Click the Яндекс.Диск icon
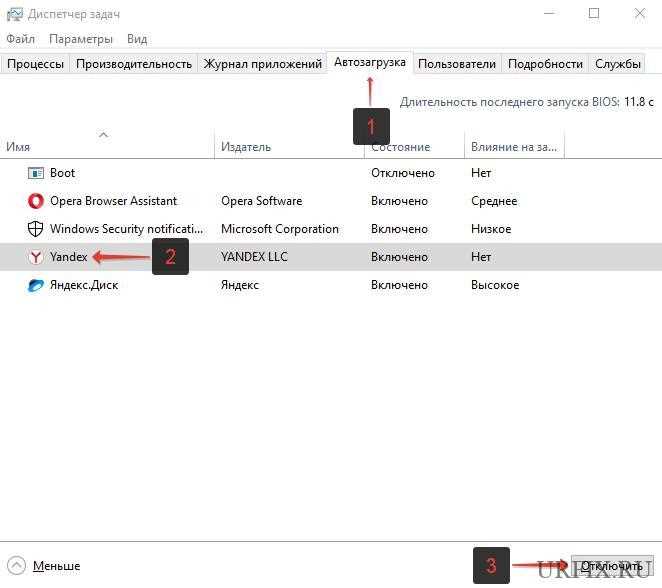Screen dimensions: 662x588 coord(35,285)
